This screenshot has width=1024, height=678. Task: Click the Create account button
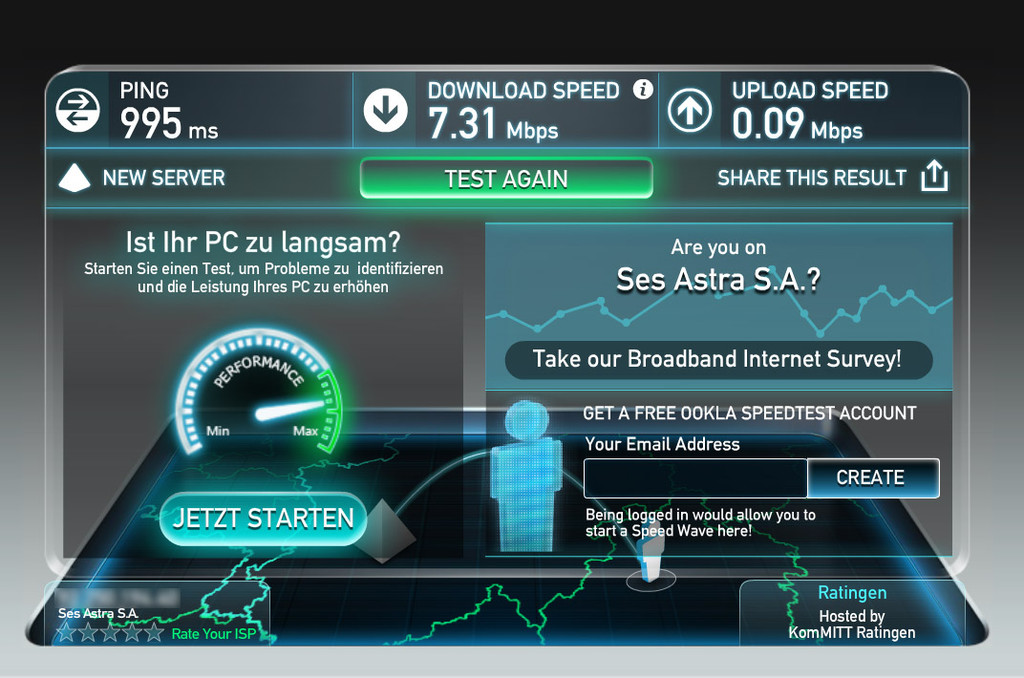click(x=873, y=478)
